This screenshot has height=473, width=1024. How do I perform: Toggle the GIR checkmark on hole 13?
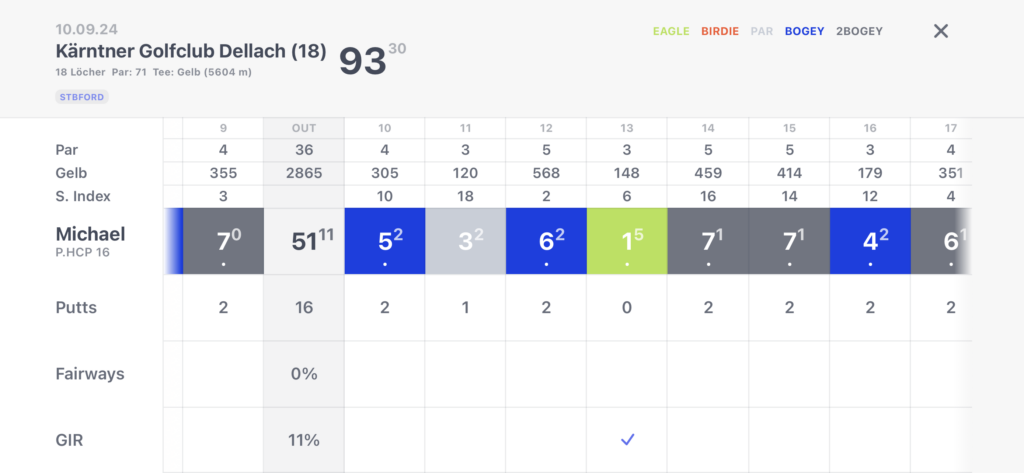[x=627, y=440]
